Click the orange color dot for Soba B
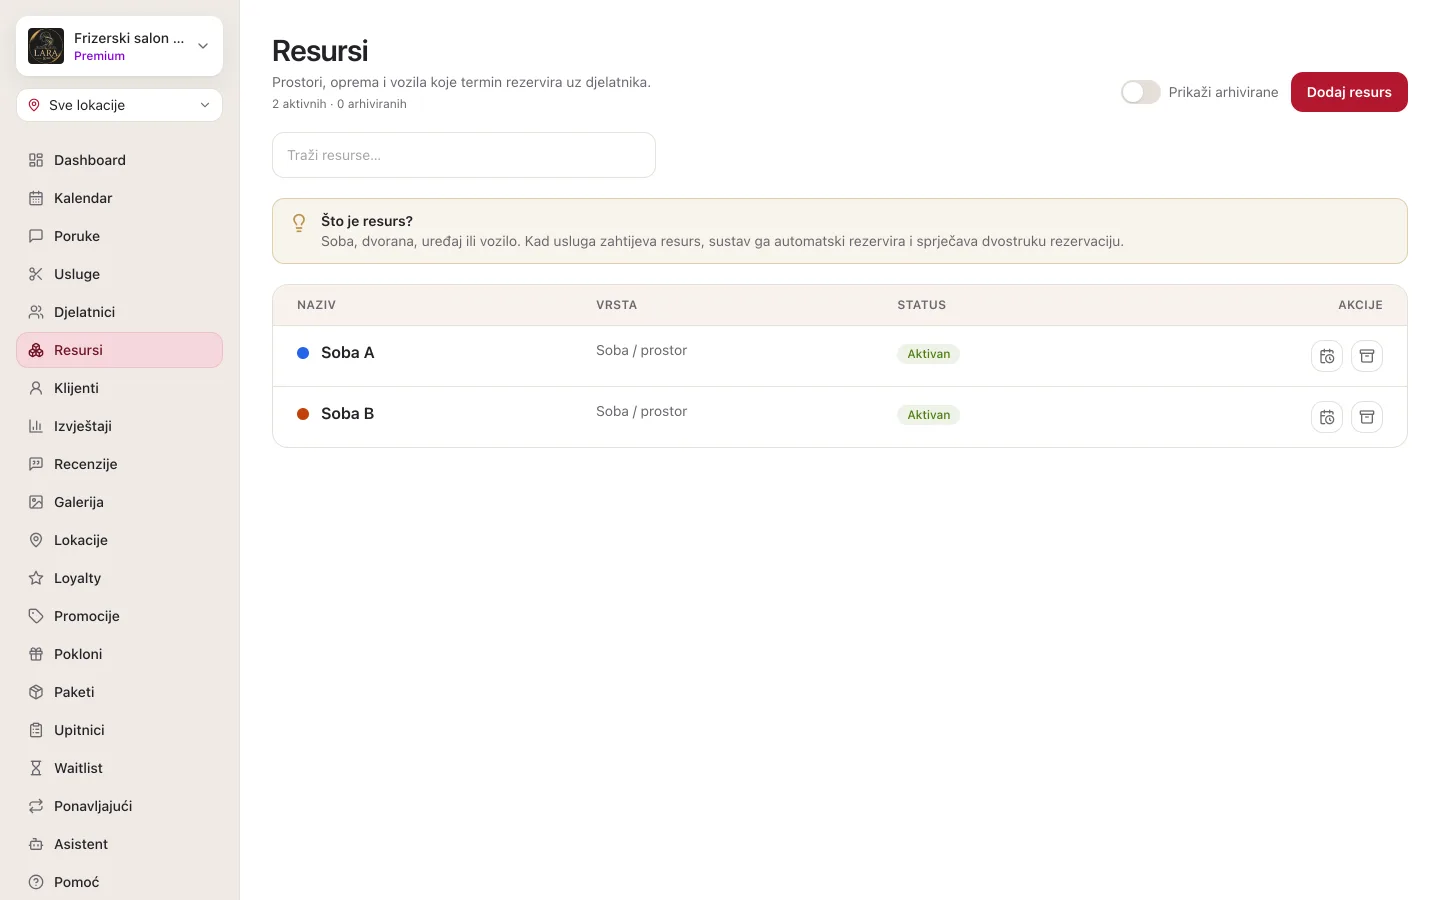The height and width of the screenshot is (900, 1440). (303, 414)
